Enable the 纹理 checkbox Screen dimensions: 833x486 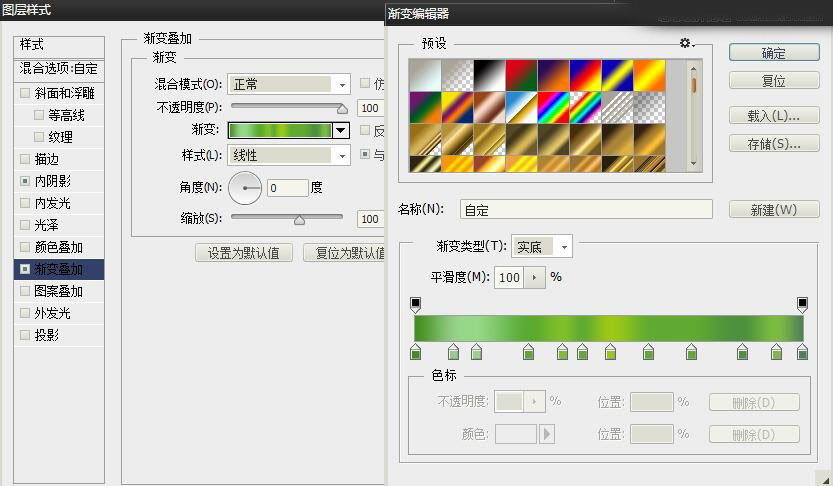(38, 137)
